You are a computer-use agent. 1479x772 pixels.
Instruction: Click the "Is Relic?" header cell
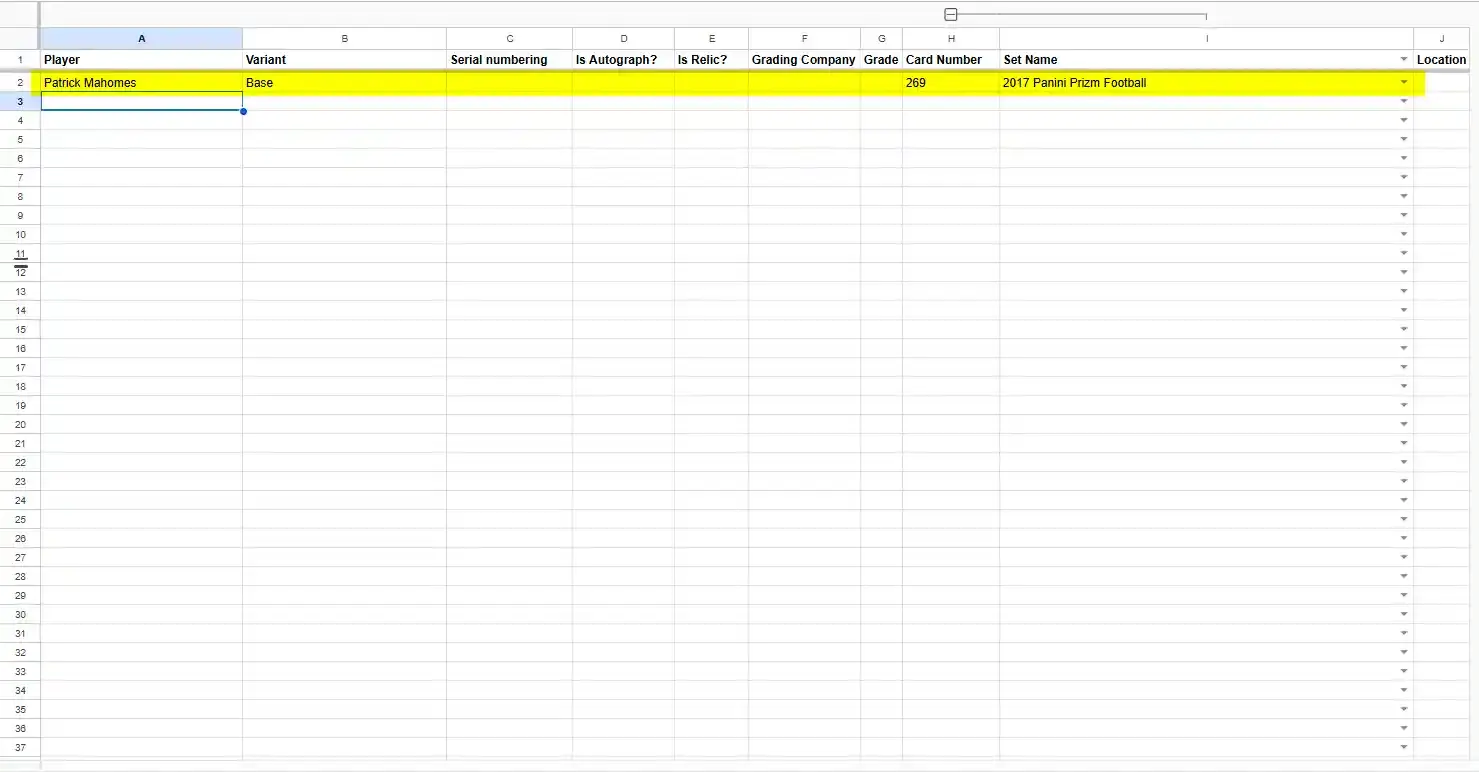pyautogui.click(x=711, y=60)
